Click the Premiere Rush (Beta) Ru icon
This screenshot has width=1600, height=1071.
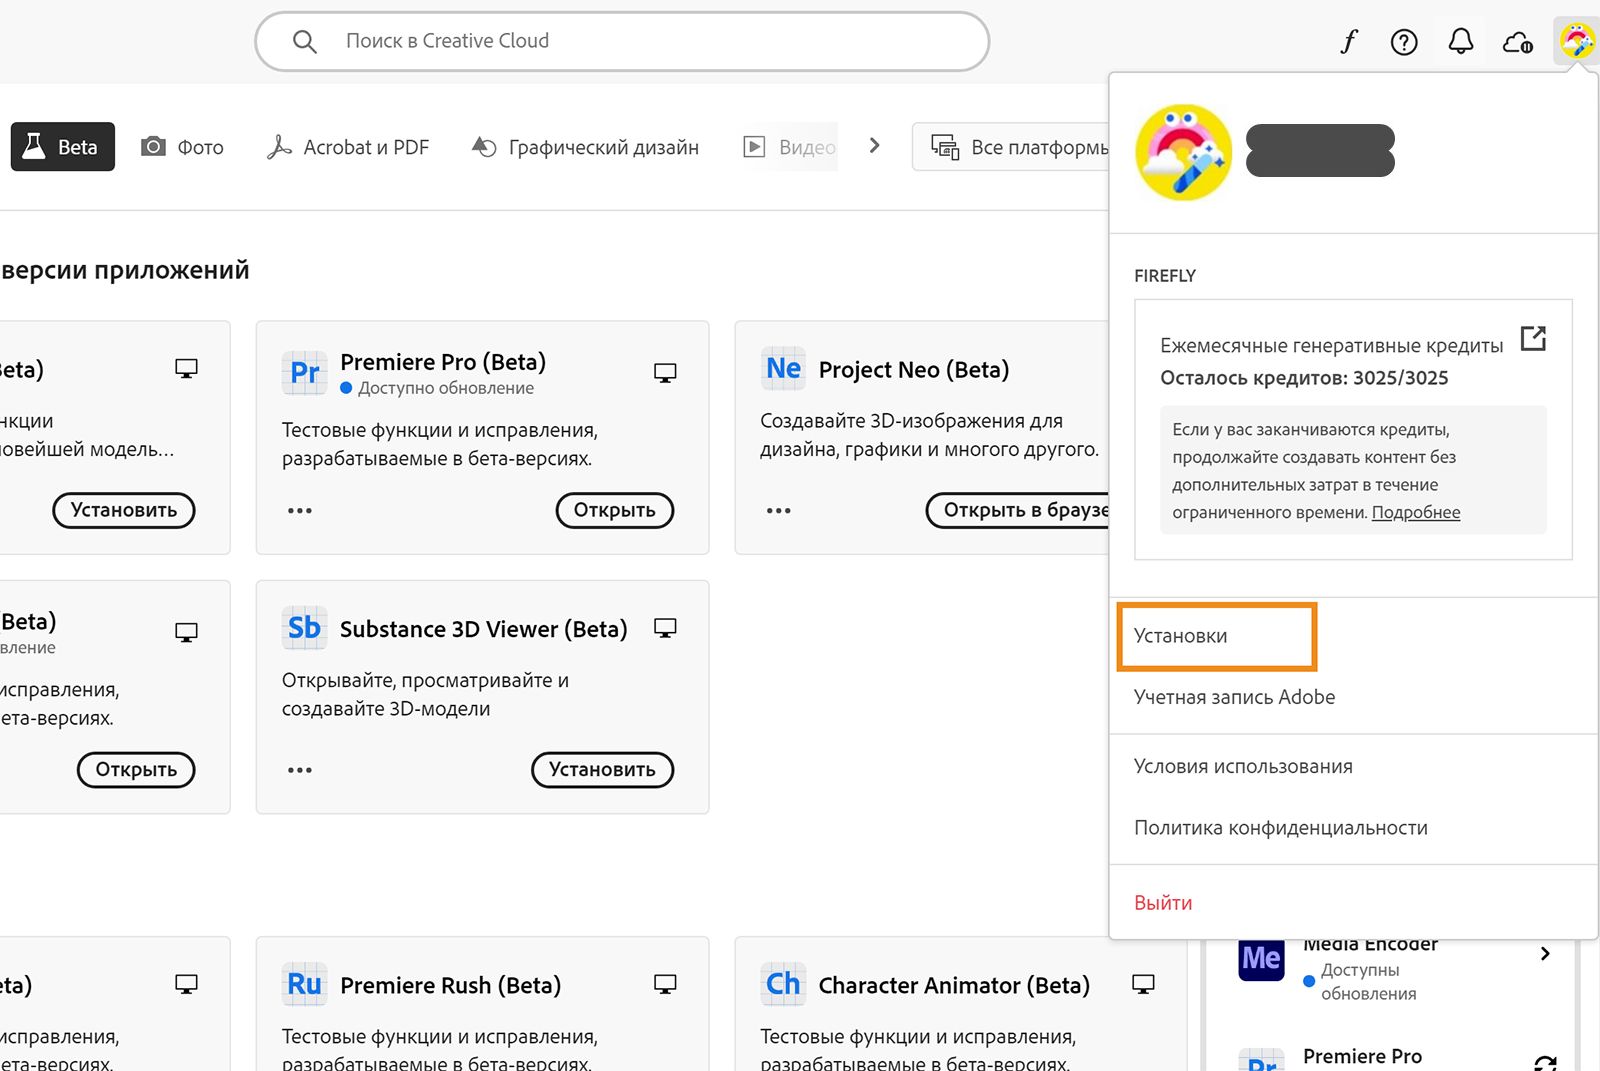(304, 985)
